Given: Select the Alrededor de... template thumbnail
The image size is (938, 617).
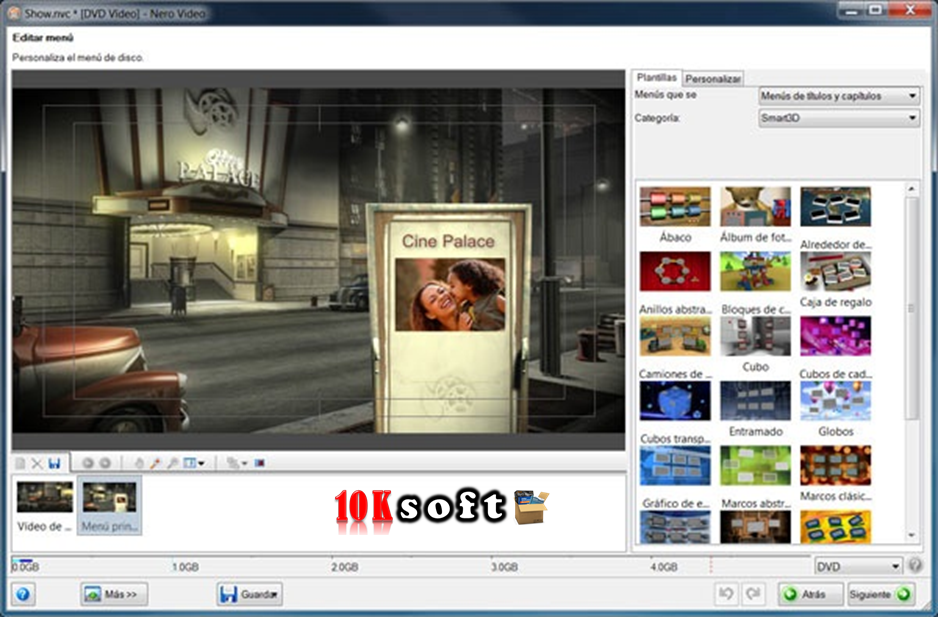Looking at the screenshot, I should pyautogui.click(x=835, y=206).
